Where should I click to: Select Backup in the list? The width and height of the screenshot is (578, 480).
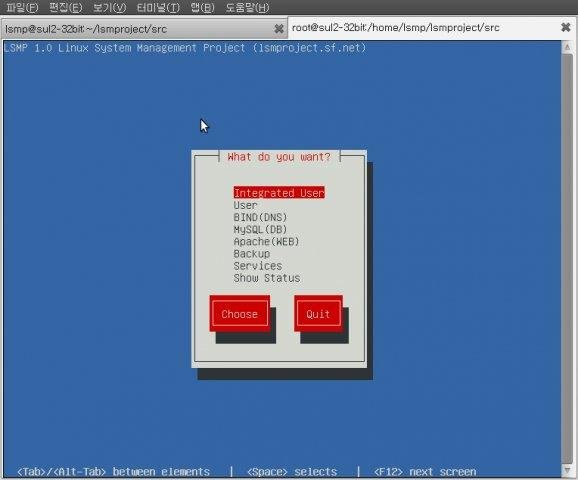[252, 254]
